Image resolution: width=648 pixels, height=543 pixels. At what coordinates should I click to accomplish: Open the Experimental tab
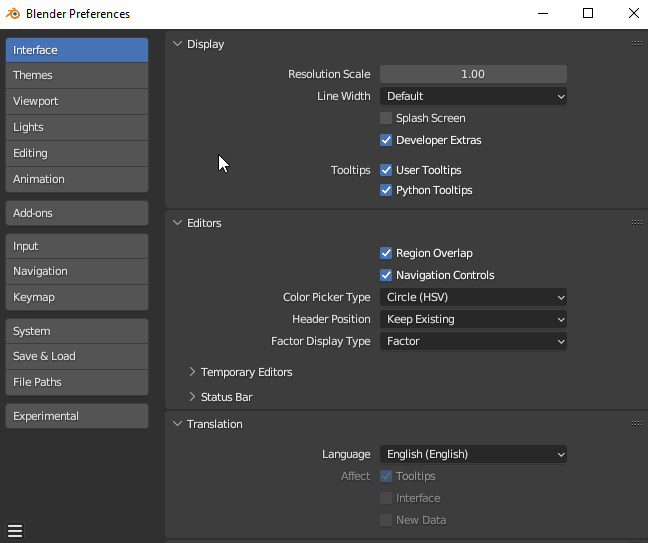77,416
